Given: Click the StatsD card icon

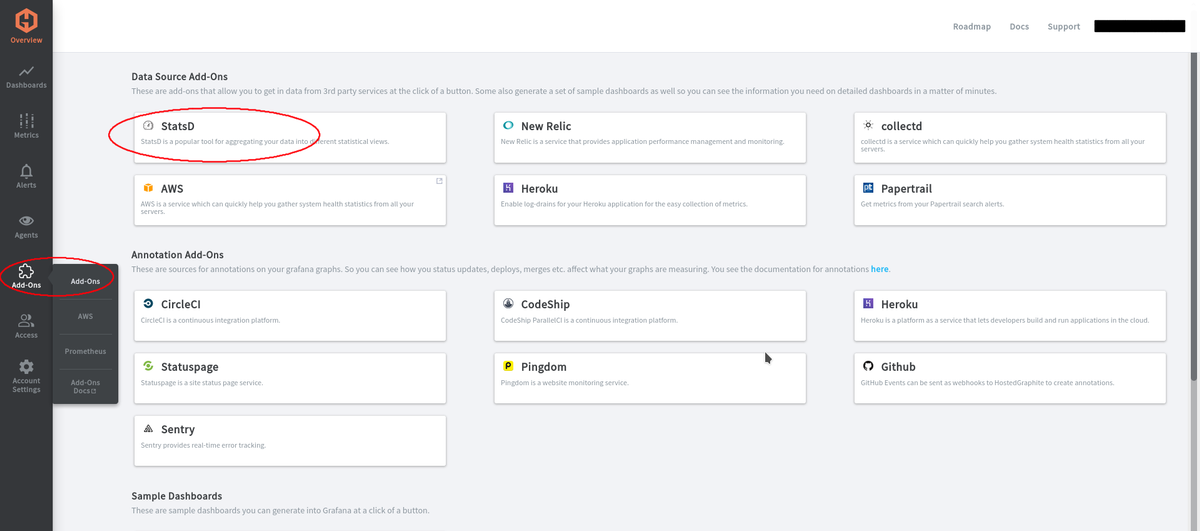Looking at the screenshot, I should (x=148, y=126).
